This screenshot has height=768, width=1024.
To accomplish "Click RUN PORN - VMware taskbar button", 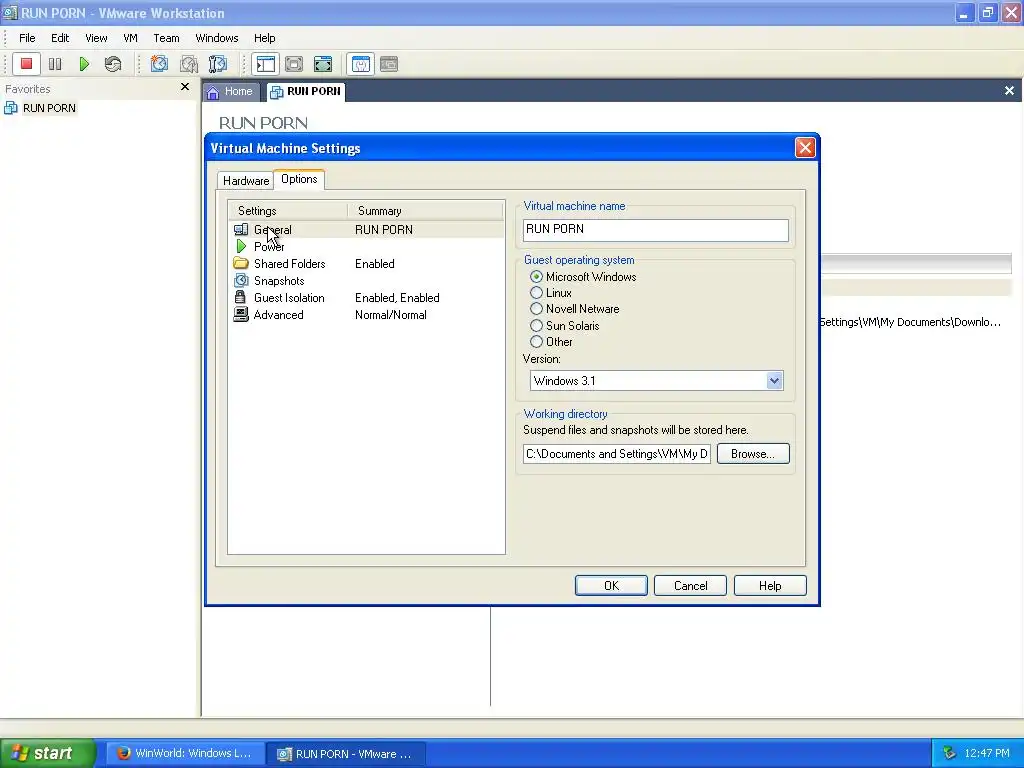I will (x=347, y=754).
